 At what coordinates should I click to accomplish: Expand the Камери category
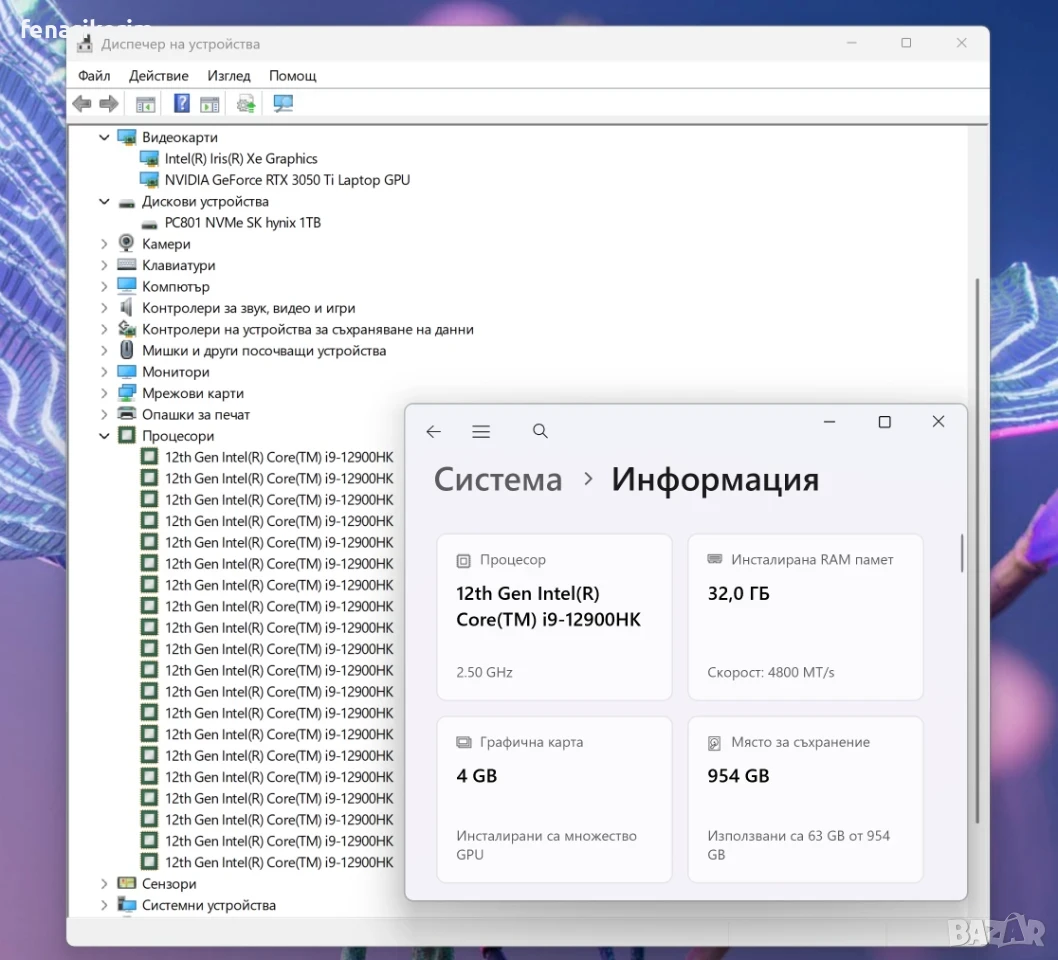click(x=104, y=244)
